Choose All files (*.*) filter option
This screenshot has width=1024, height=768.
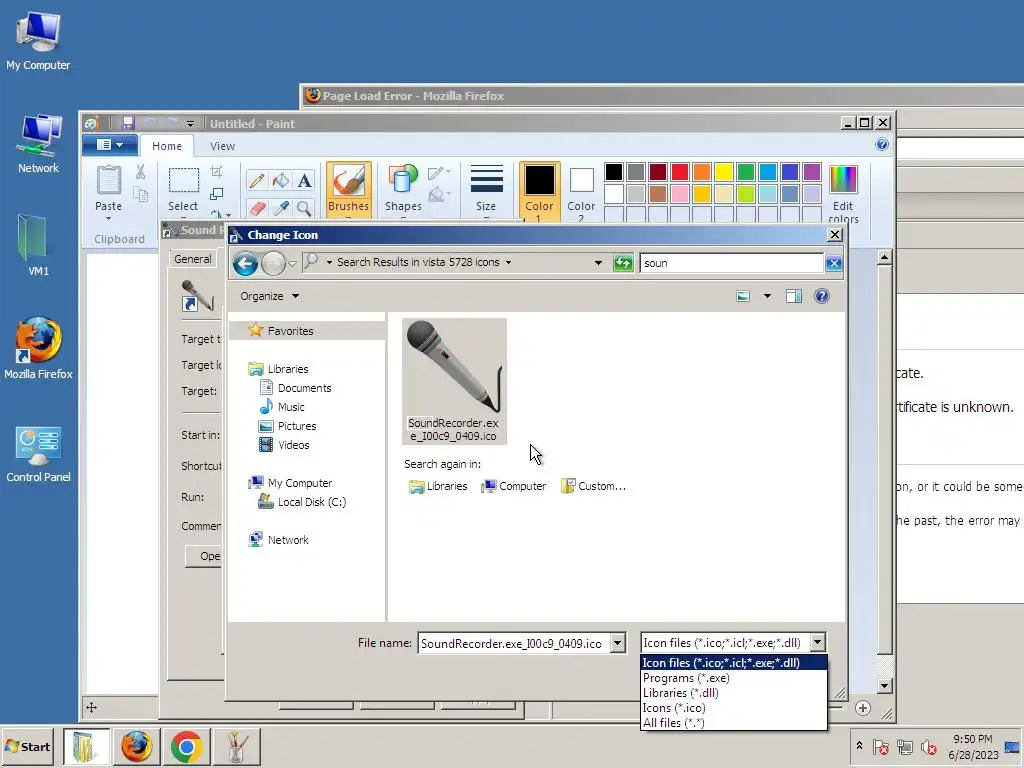tap(733, 723)
